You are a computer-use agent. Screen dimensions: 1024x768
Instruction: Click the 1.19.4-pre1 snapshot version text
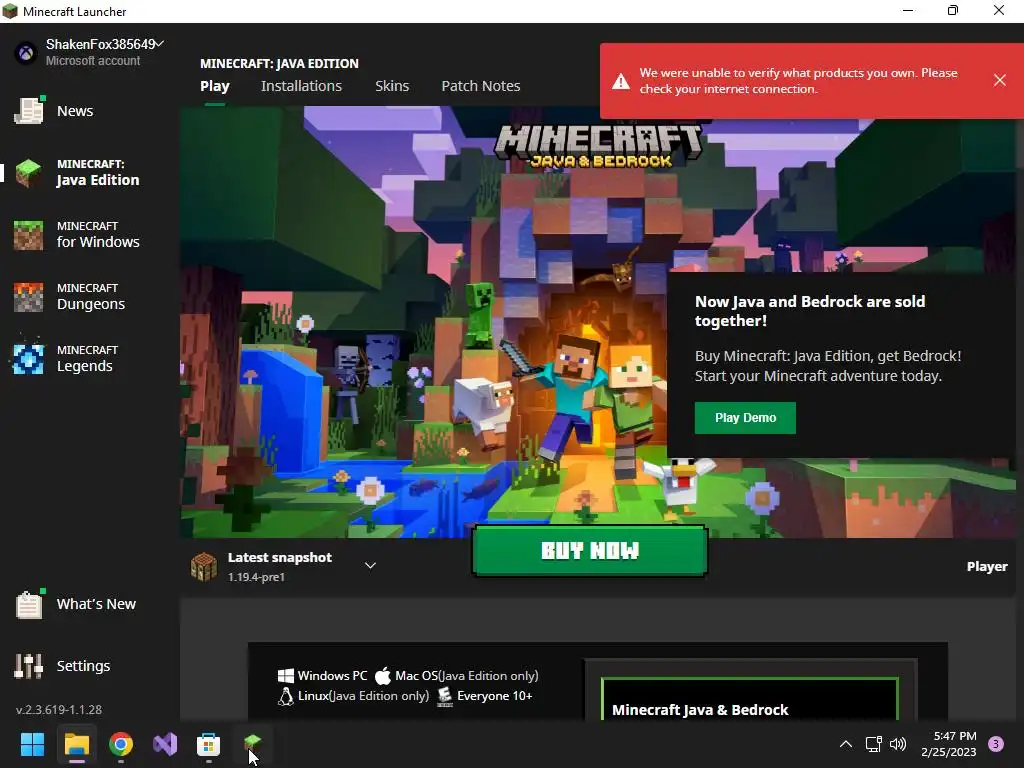256,577
